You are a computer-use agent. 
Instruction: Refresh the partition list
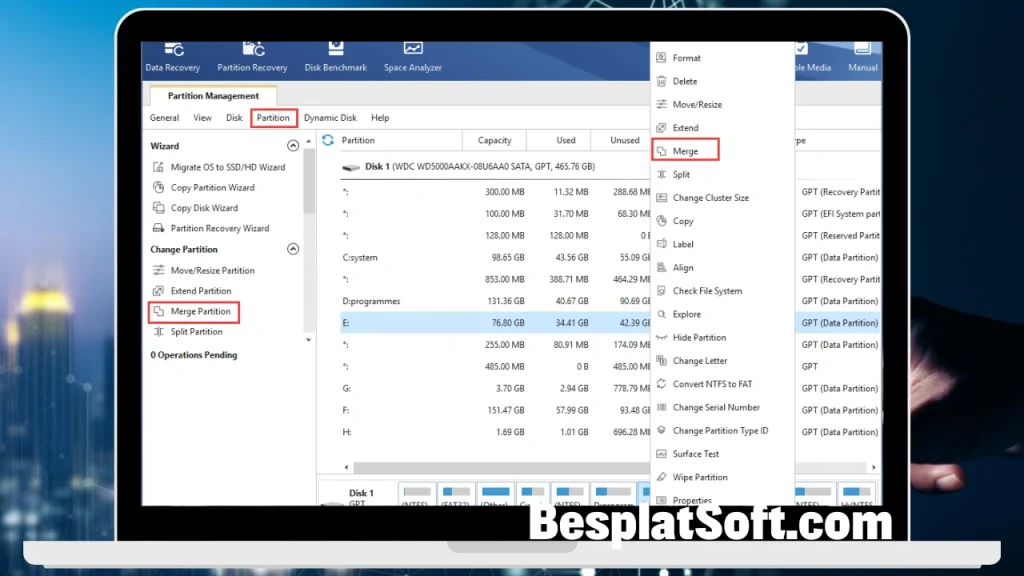point(329,139)
